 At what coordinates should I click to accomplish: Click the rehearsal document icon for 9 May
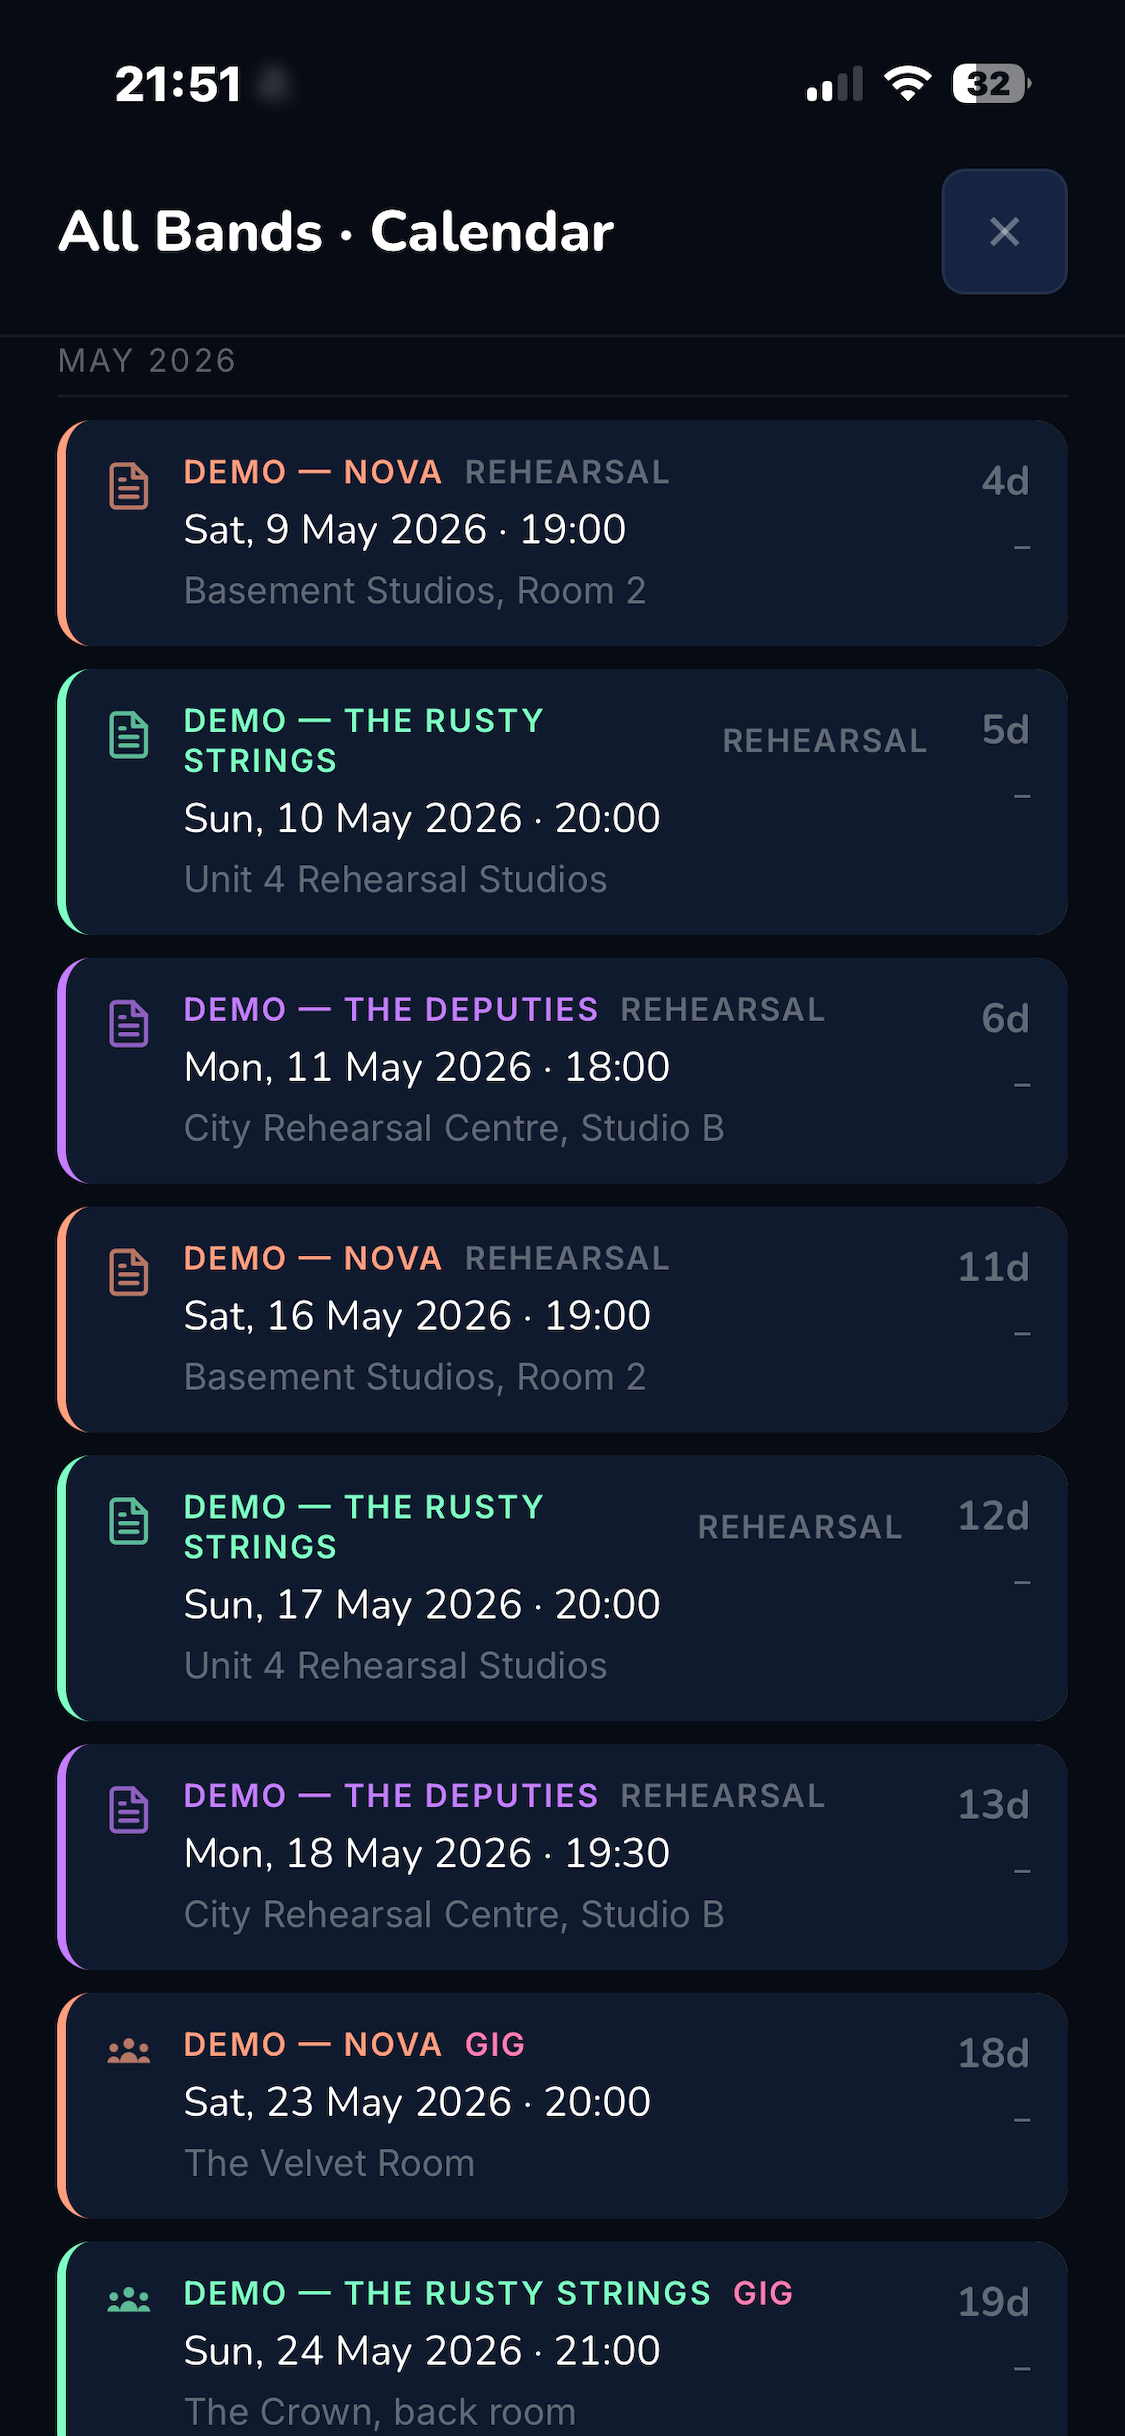tap(129, 486)
